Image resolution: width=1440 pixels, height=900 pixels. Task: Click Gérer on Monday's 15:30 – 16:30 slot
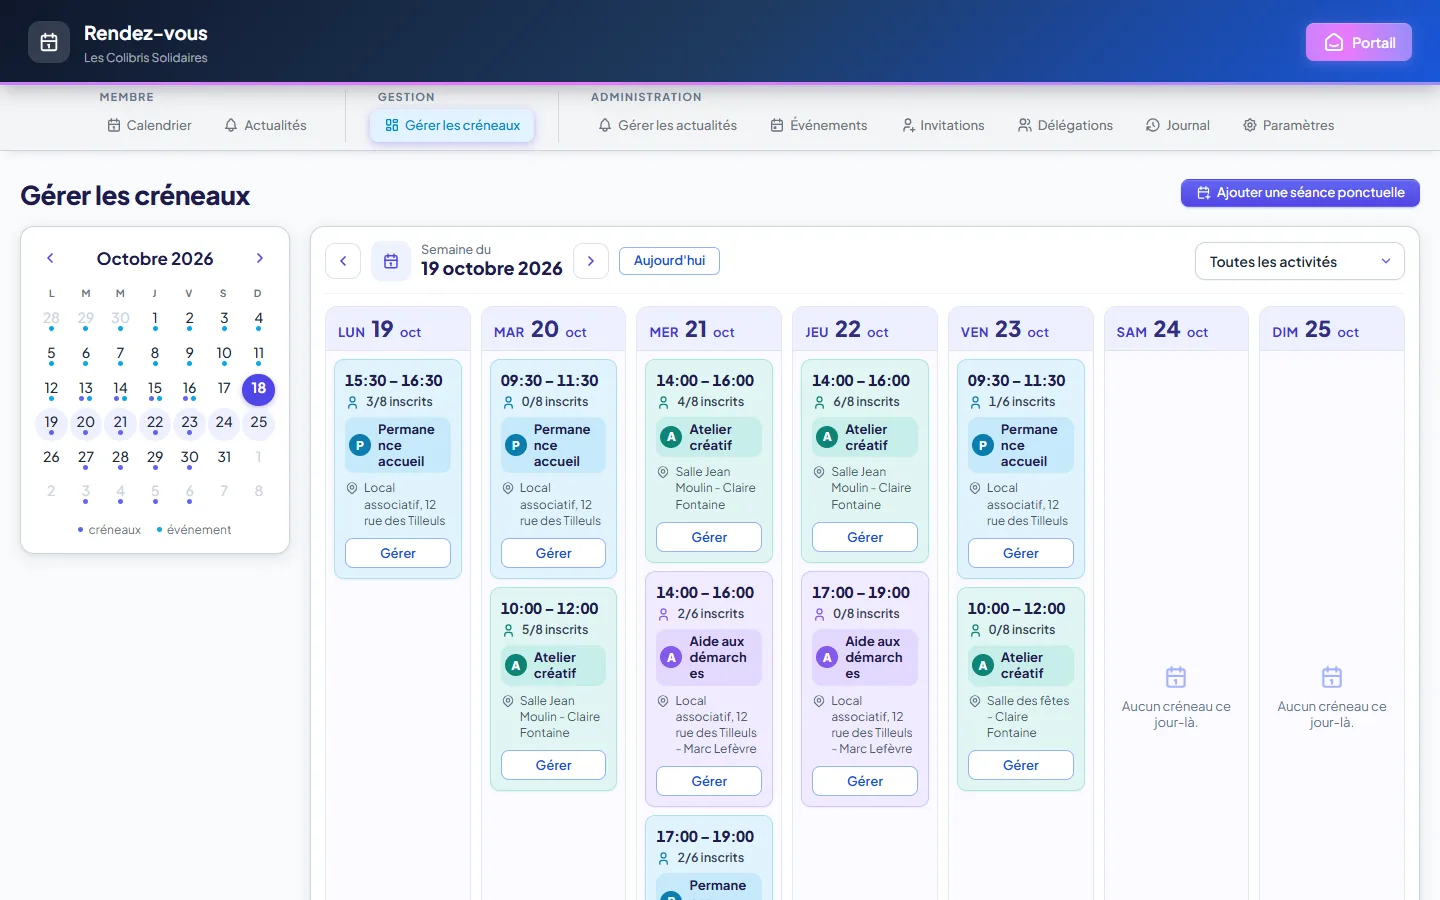coord(398,553)
